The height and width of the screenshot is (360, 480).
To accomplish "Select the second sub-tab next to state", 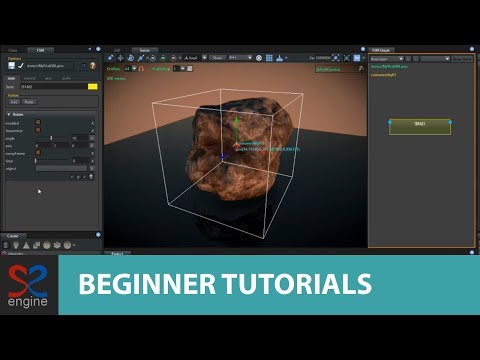I will [30, 78].
